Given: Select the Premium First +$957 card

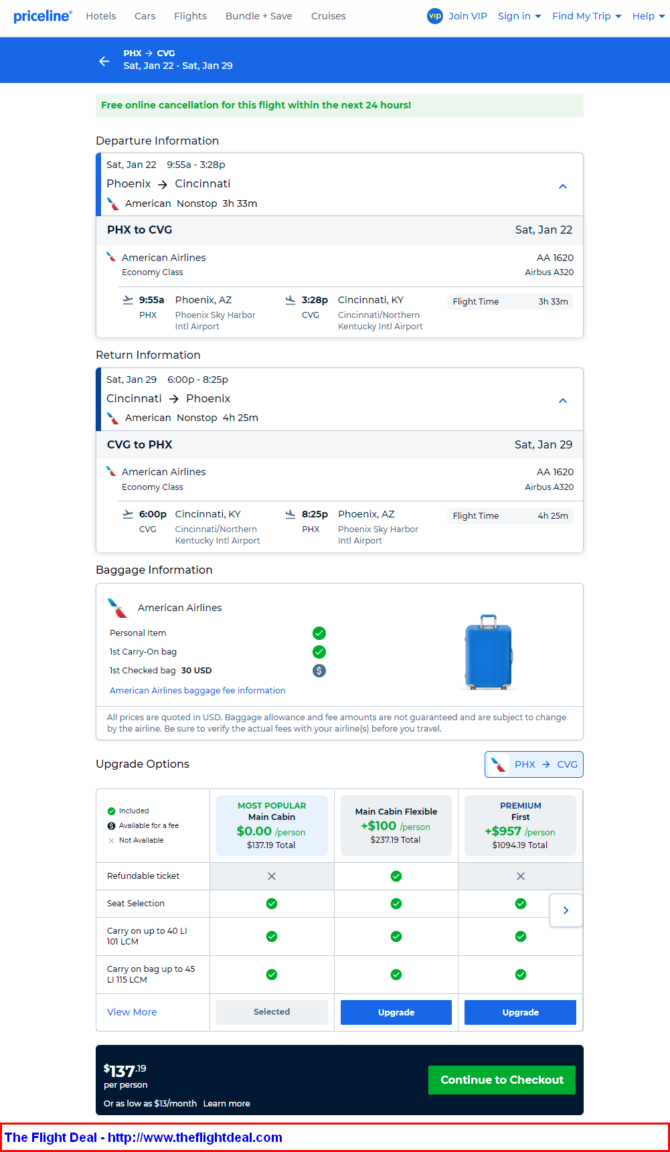Looking at the screenshot, I should click(520, 825).
